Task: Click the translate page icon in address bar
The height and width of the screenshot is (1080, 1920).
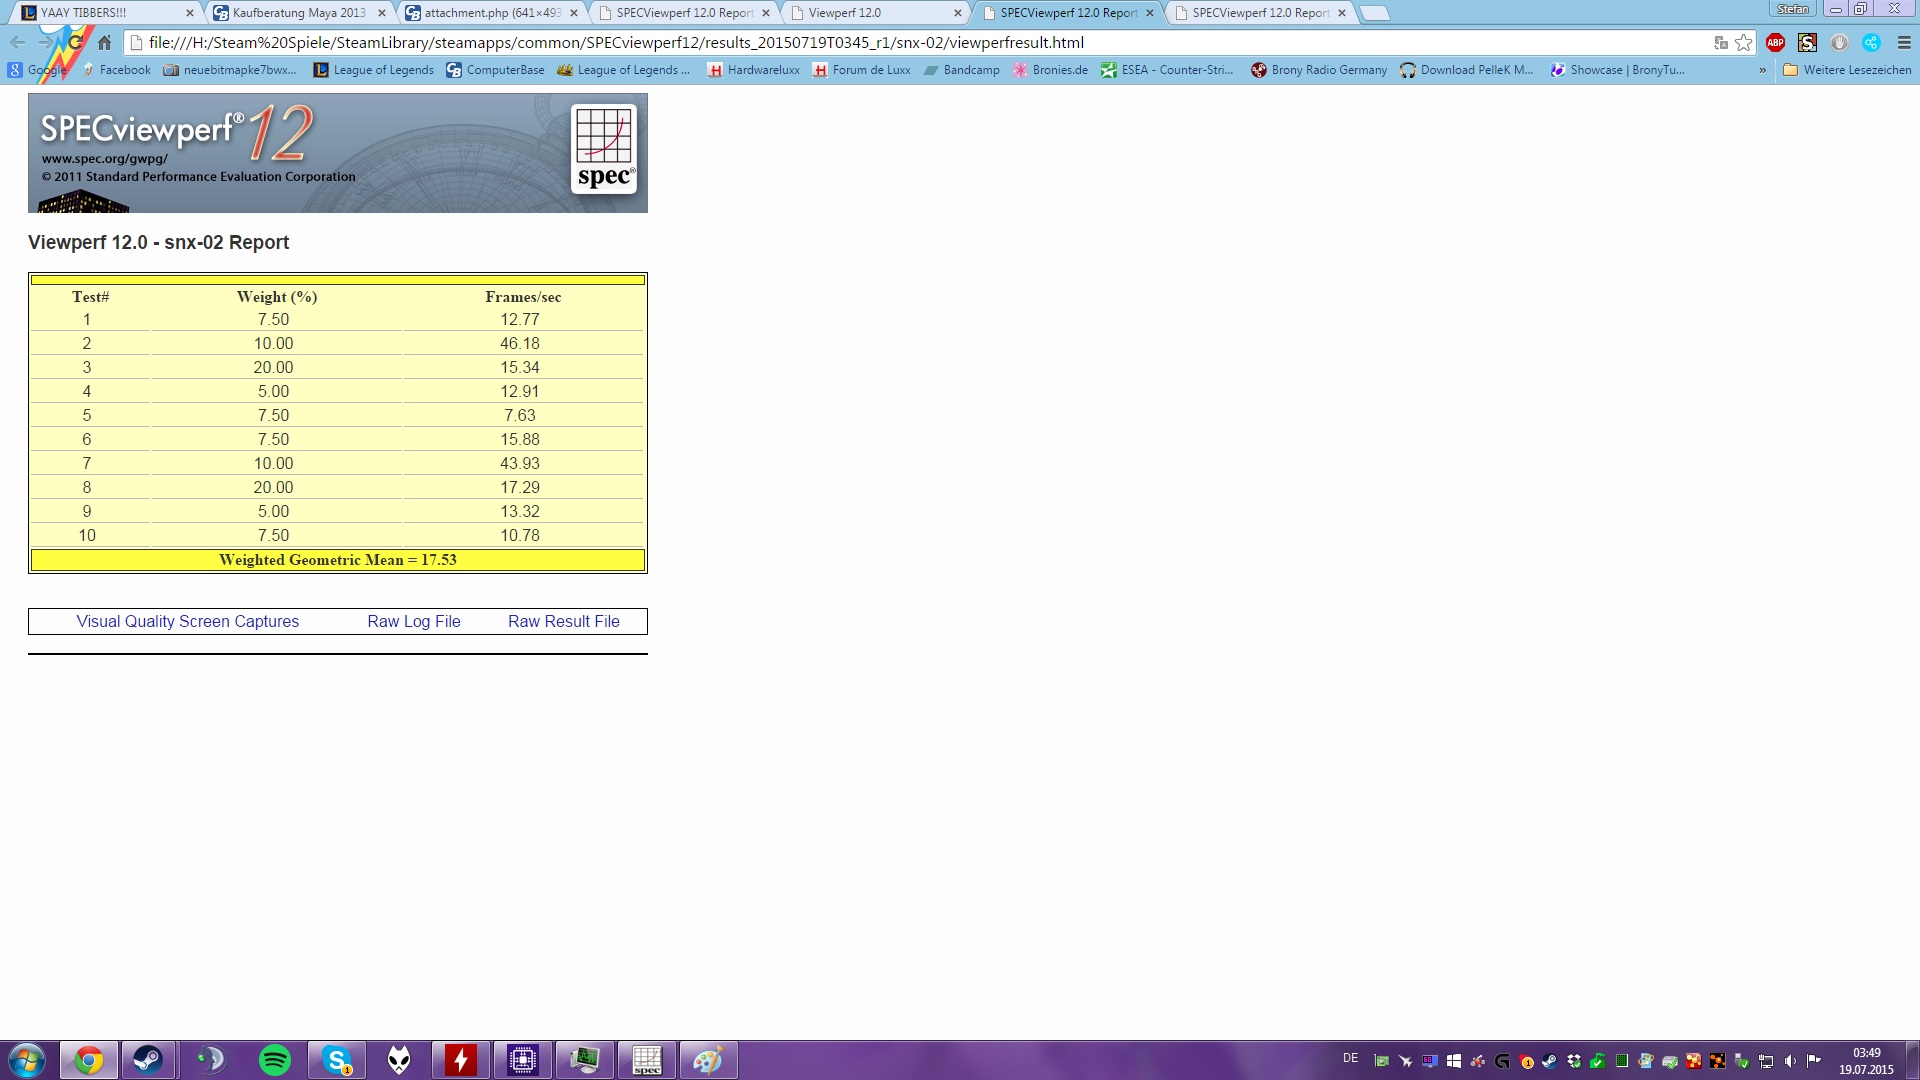Action: 1720,43
